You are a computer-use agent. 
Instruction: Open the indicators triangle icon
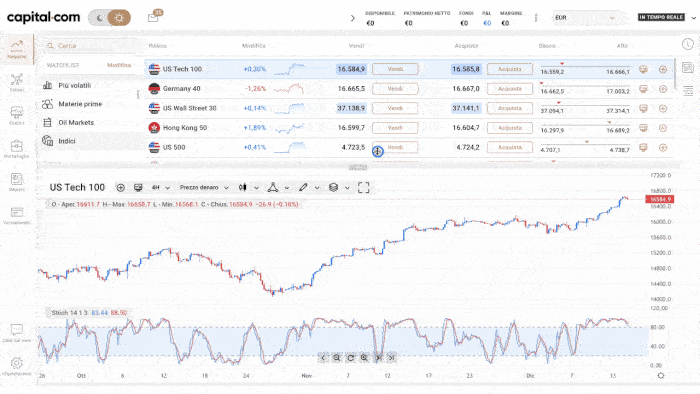(x=273, y=187)
